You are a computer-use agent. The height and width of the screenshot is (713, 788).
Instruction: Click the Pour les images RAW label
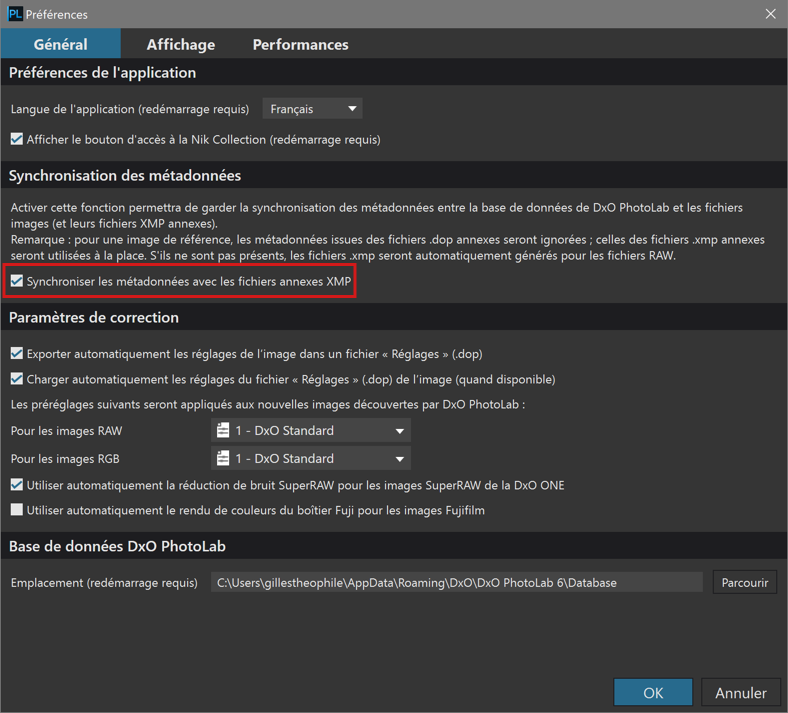[66, 431]
